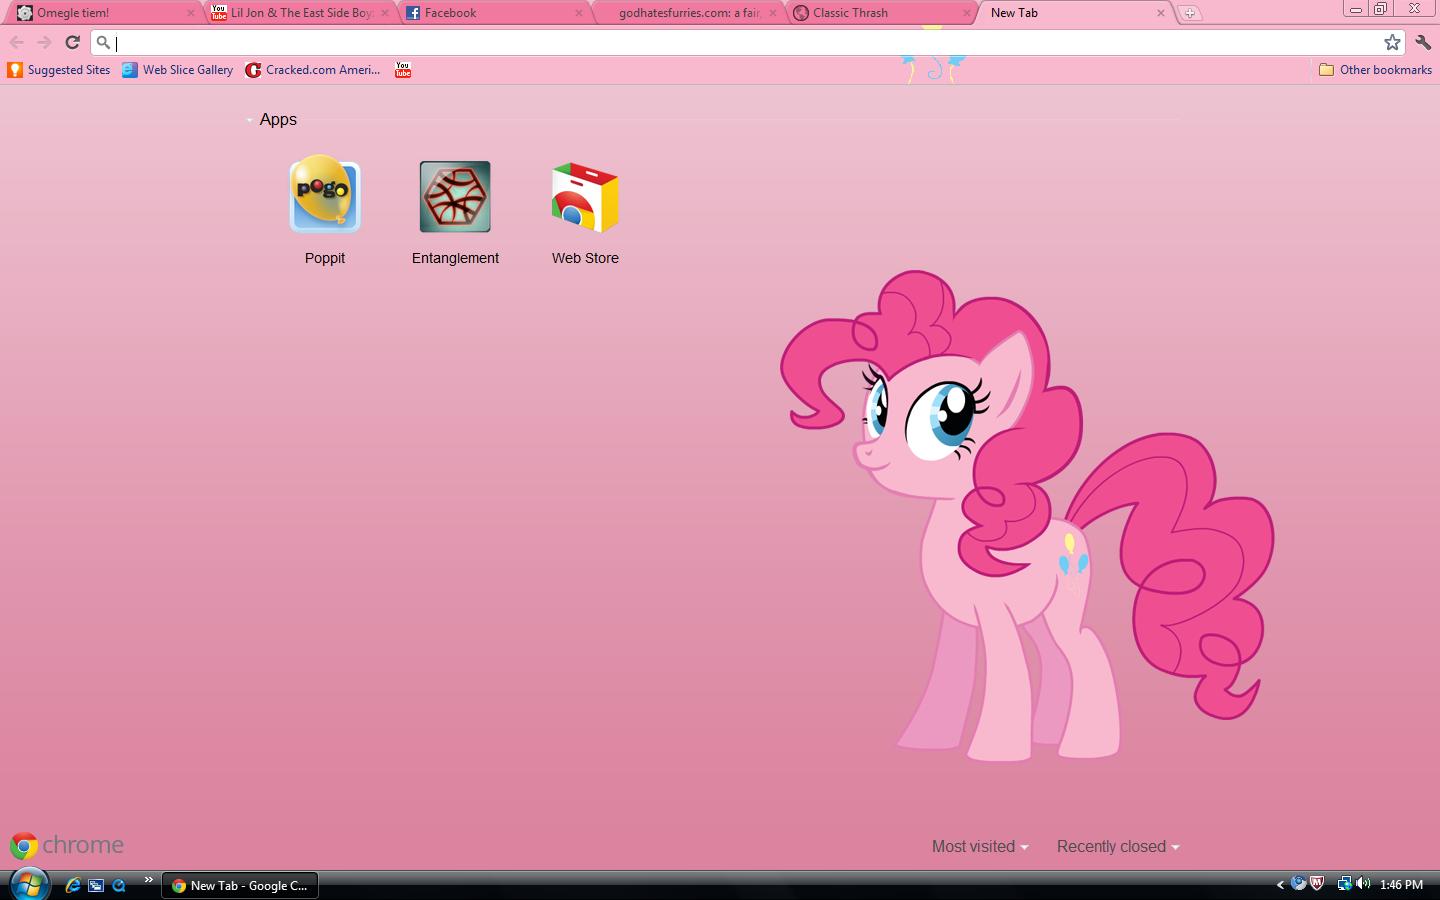Image resolution: width=1440 pixels, height=900 pixels.
Task: Expand the Most visited menu
Action: [980, 846]
